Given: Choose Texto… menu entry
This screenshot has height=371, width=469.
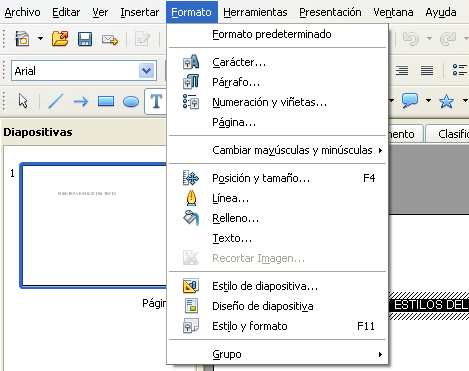Looking at the screenshot, I should pos(277,238).
